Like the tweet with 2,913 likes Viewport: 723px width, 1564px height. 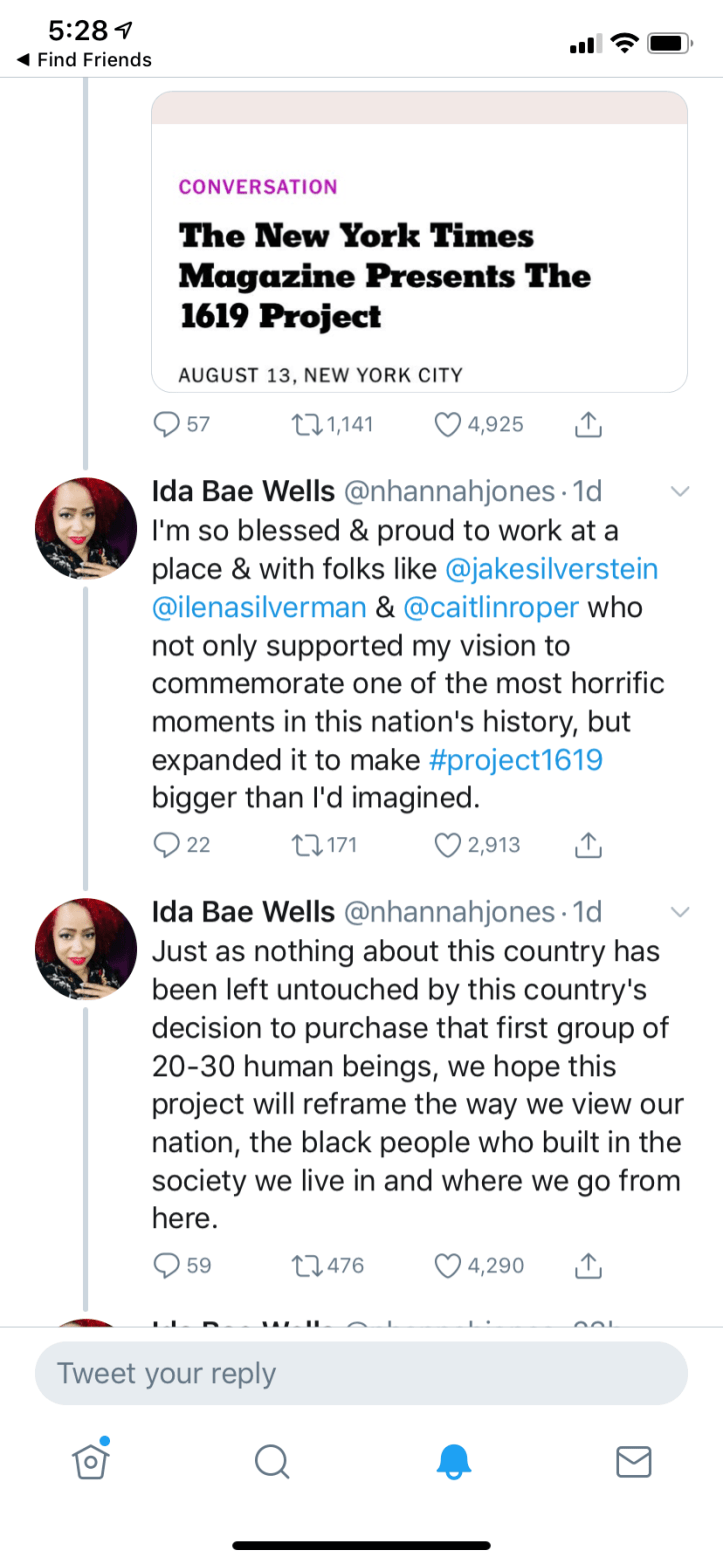pos(449,844)
